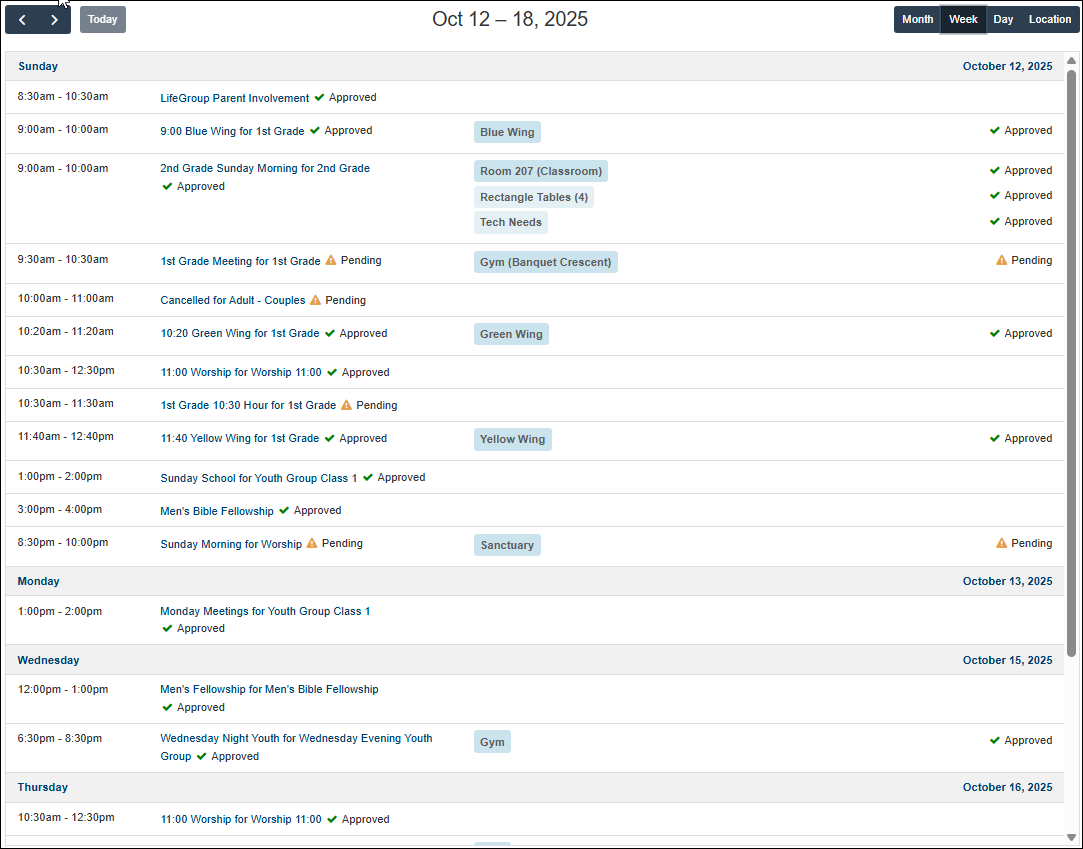
Task: Click approved checkmark for Room 207 (Classroom)
Action: click(x=995, y=171)
